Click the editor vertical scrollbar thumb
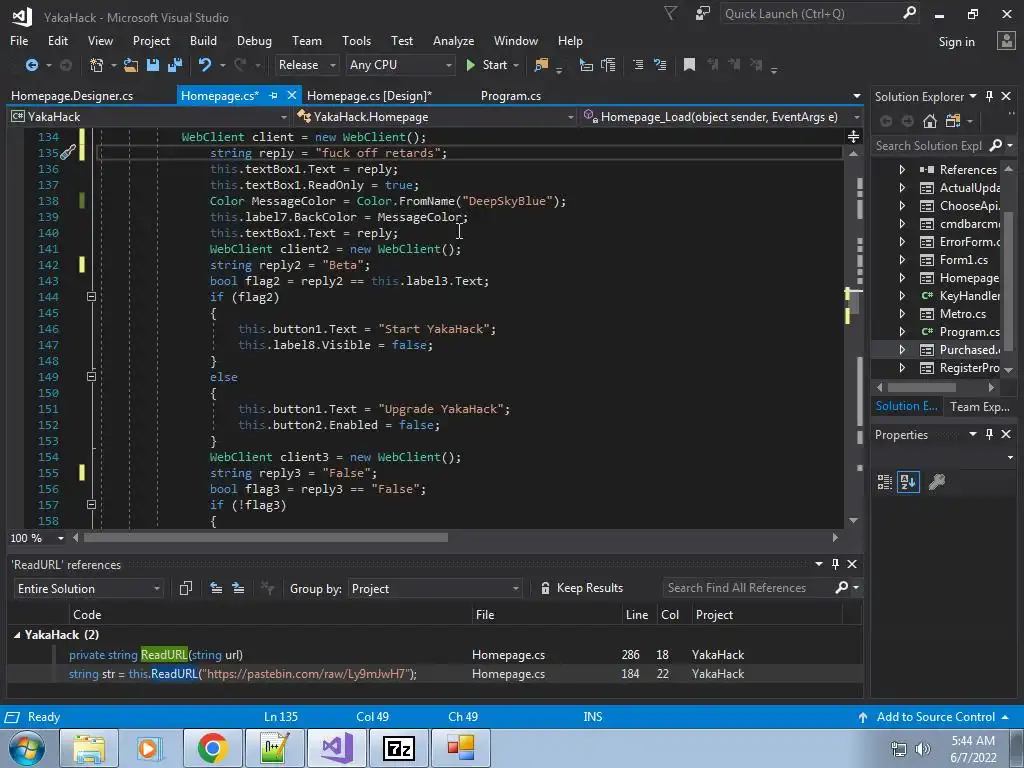 853,302
